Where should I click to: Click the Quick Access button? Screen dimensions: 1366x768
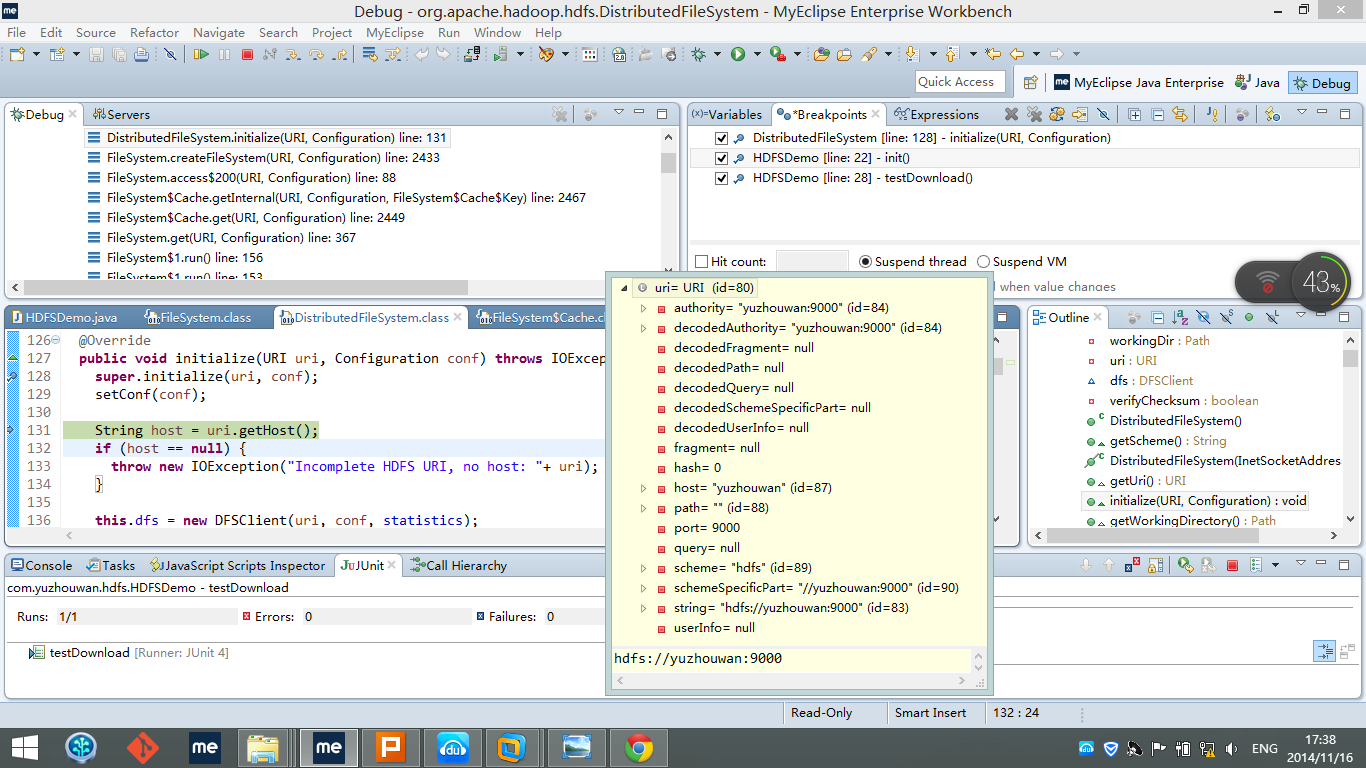pyautogui.click(x=959, y=81)
